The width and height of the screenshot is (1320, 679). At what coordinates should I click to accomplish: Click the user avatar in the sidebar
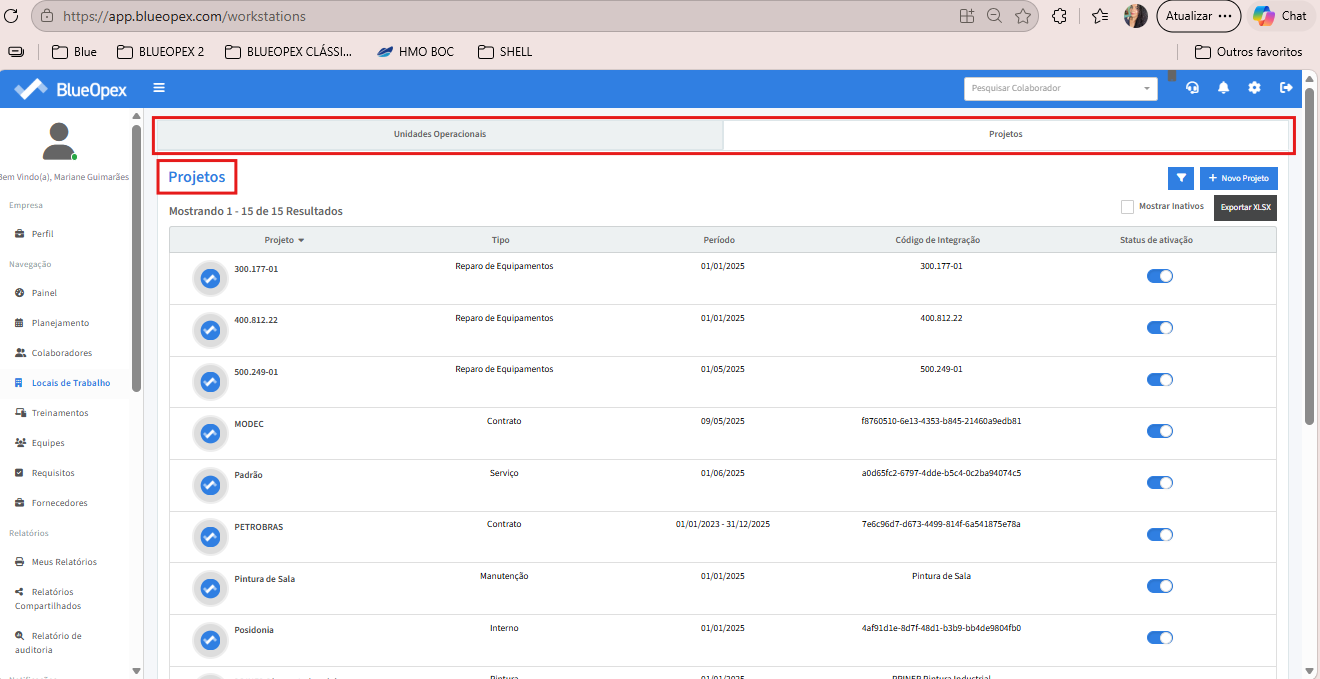60,141
